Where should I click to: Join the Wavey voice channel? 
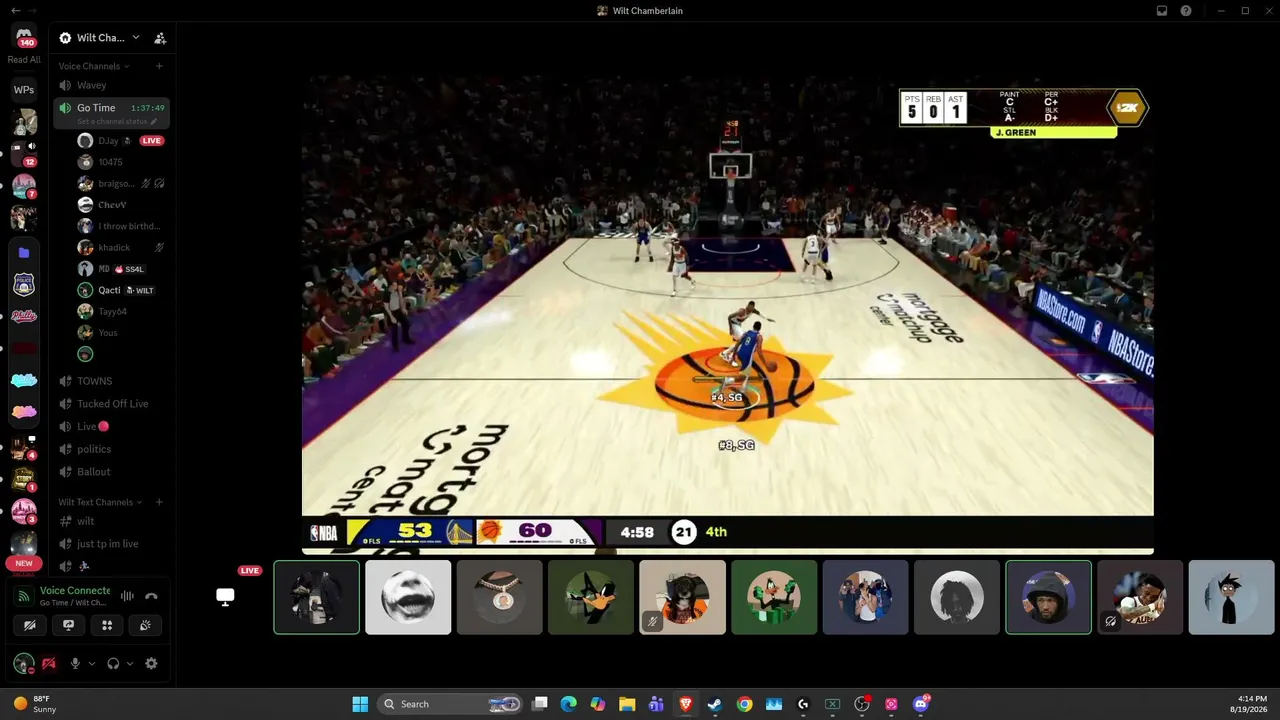coord(111,86)
